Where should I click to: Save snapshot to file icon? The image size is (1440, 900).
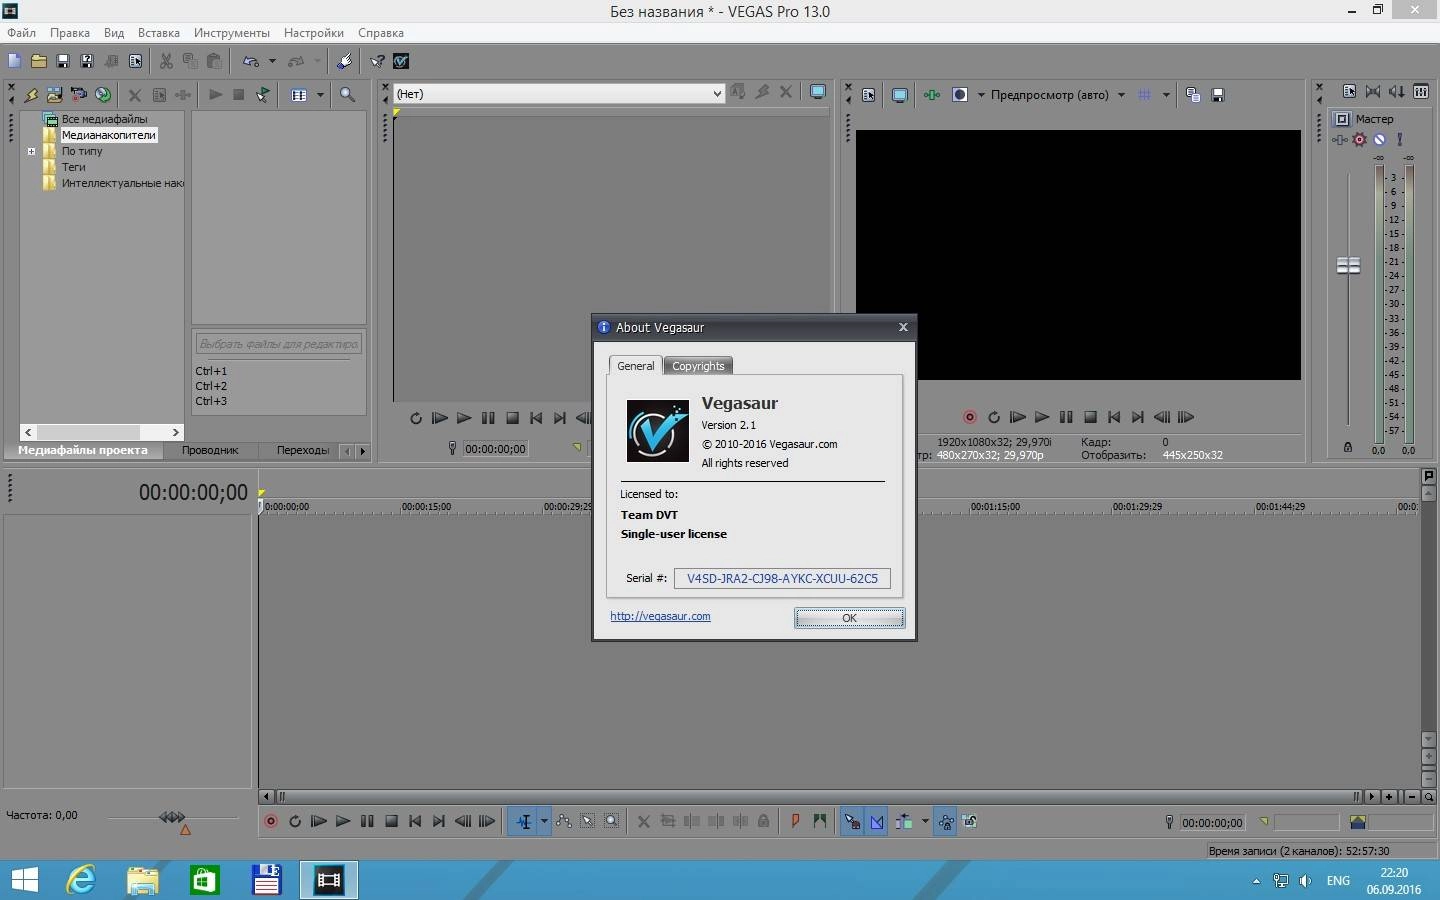1218,95
